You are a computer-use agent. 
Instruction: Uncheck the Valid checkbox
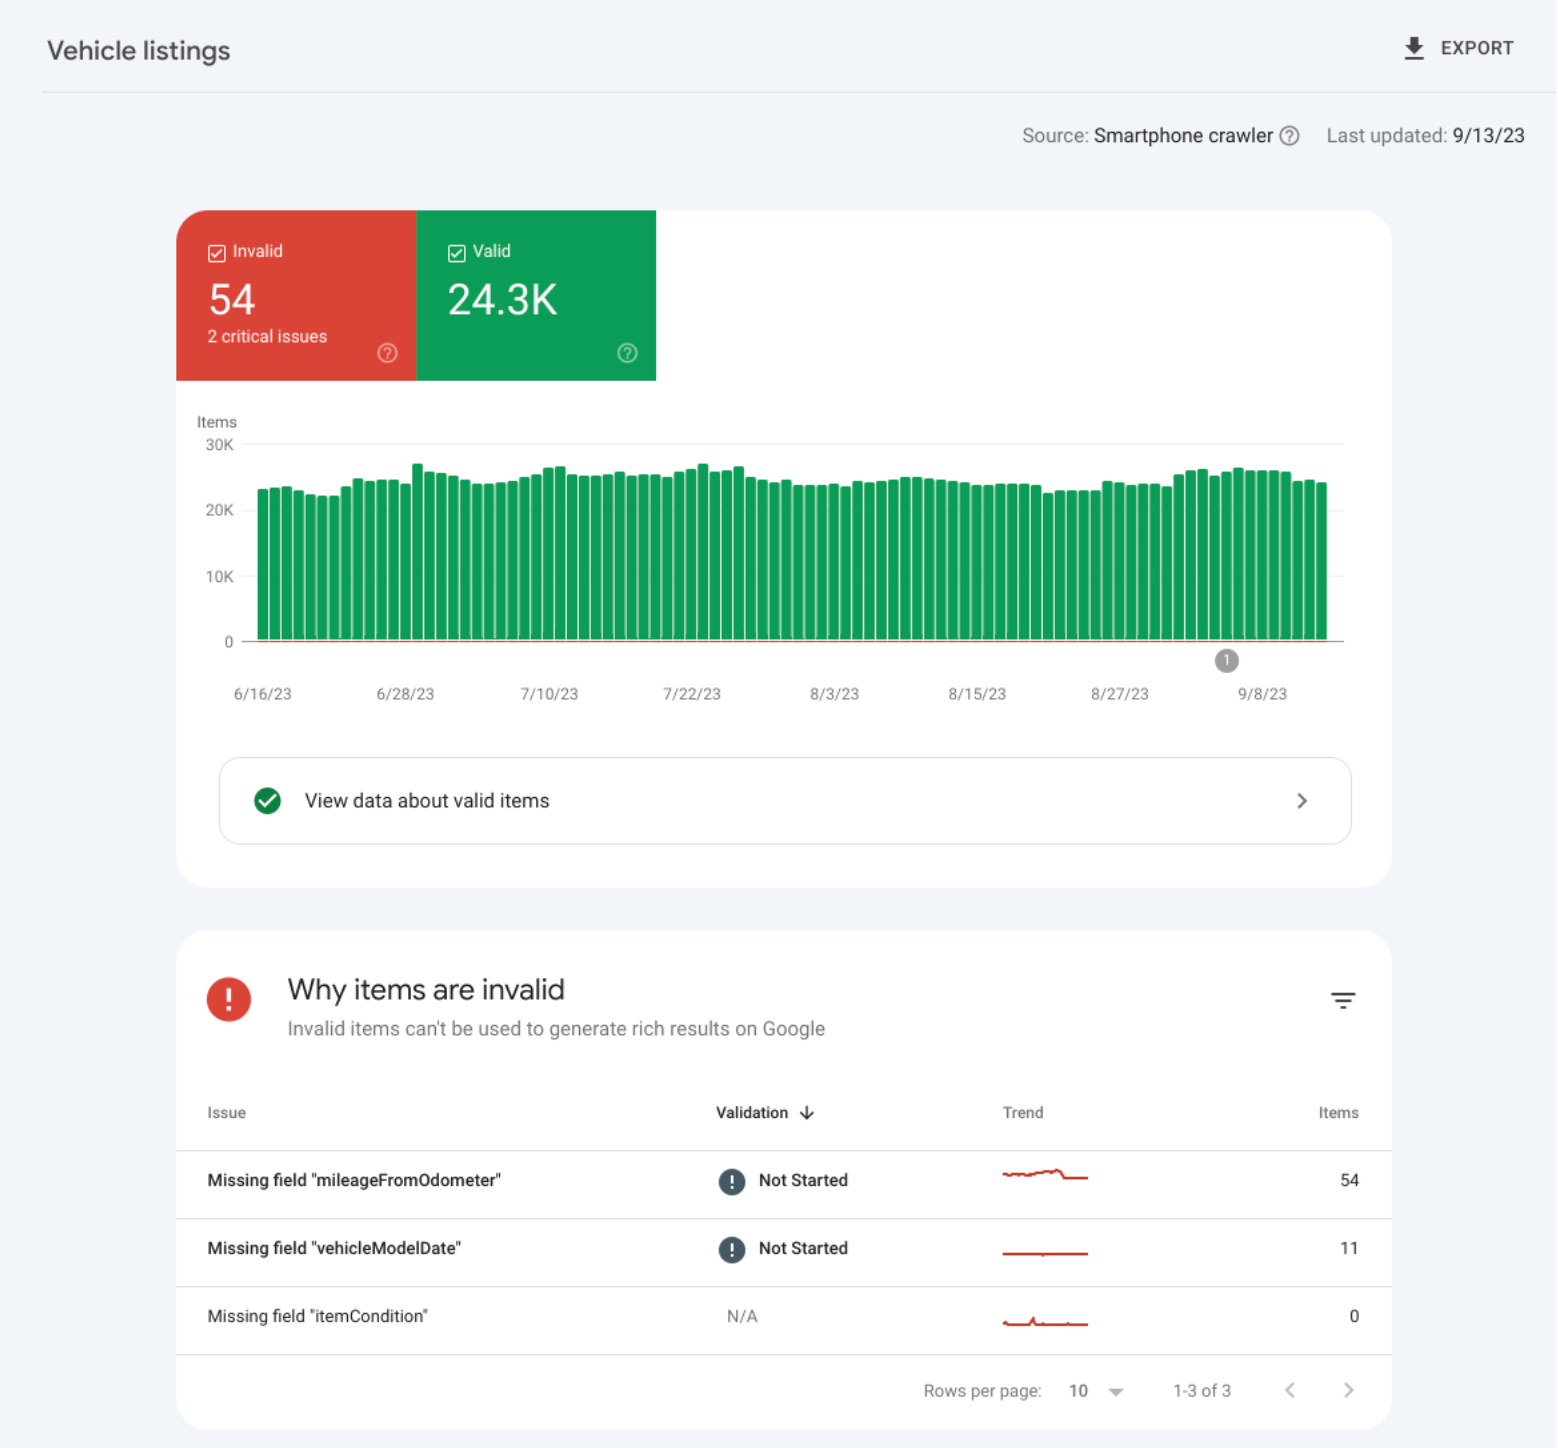[x=456, y=252]
